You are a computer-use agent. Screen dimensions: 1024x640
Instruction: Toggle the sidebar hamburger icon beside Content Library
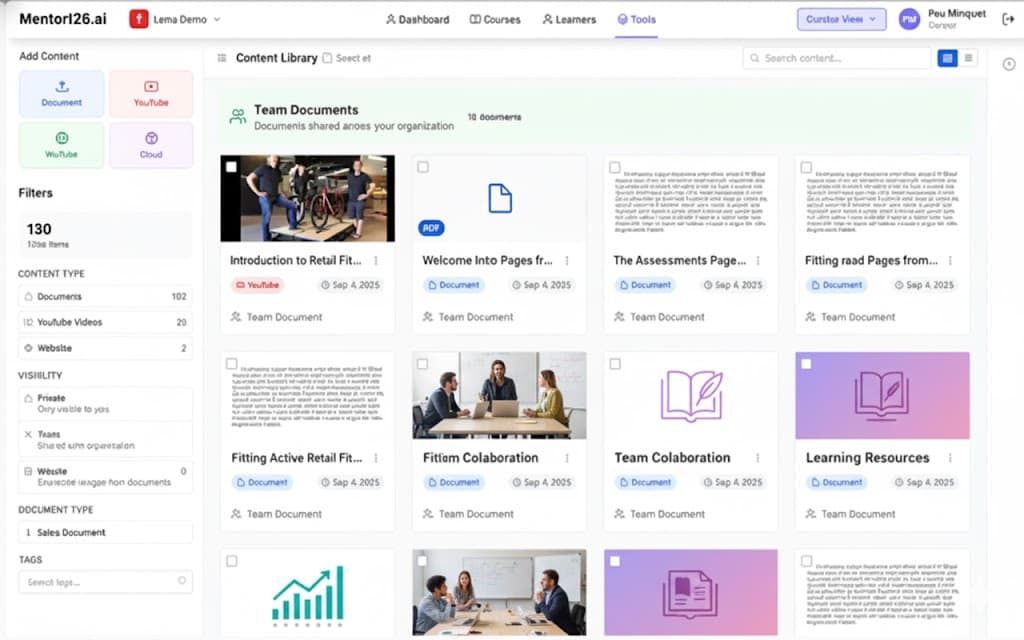pos(221,58)
